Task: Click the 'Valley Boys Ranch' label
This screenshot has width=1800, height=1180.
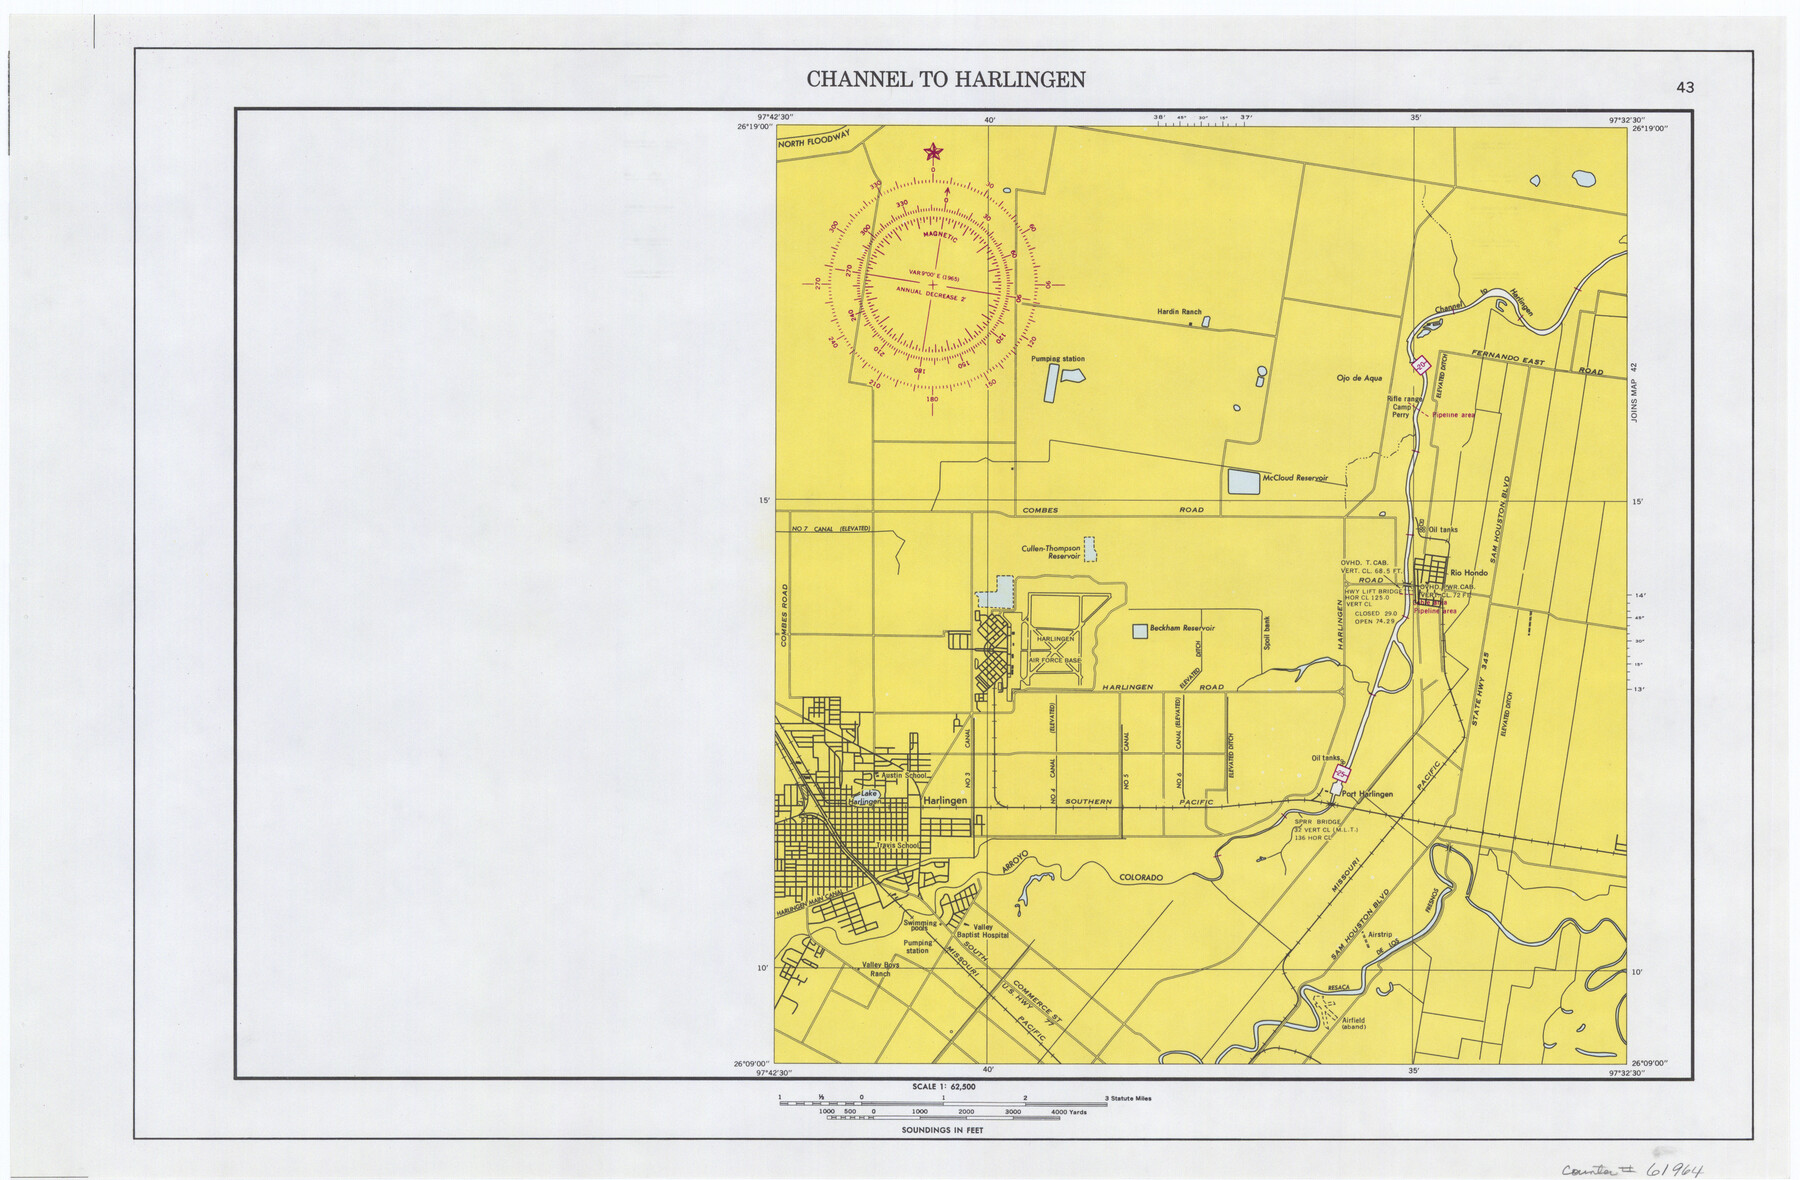Action: tap(880, 969)
